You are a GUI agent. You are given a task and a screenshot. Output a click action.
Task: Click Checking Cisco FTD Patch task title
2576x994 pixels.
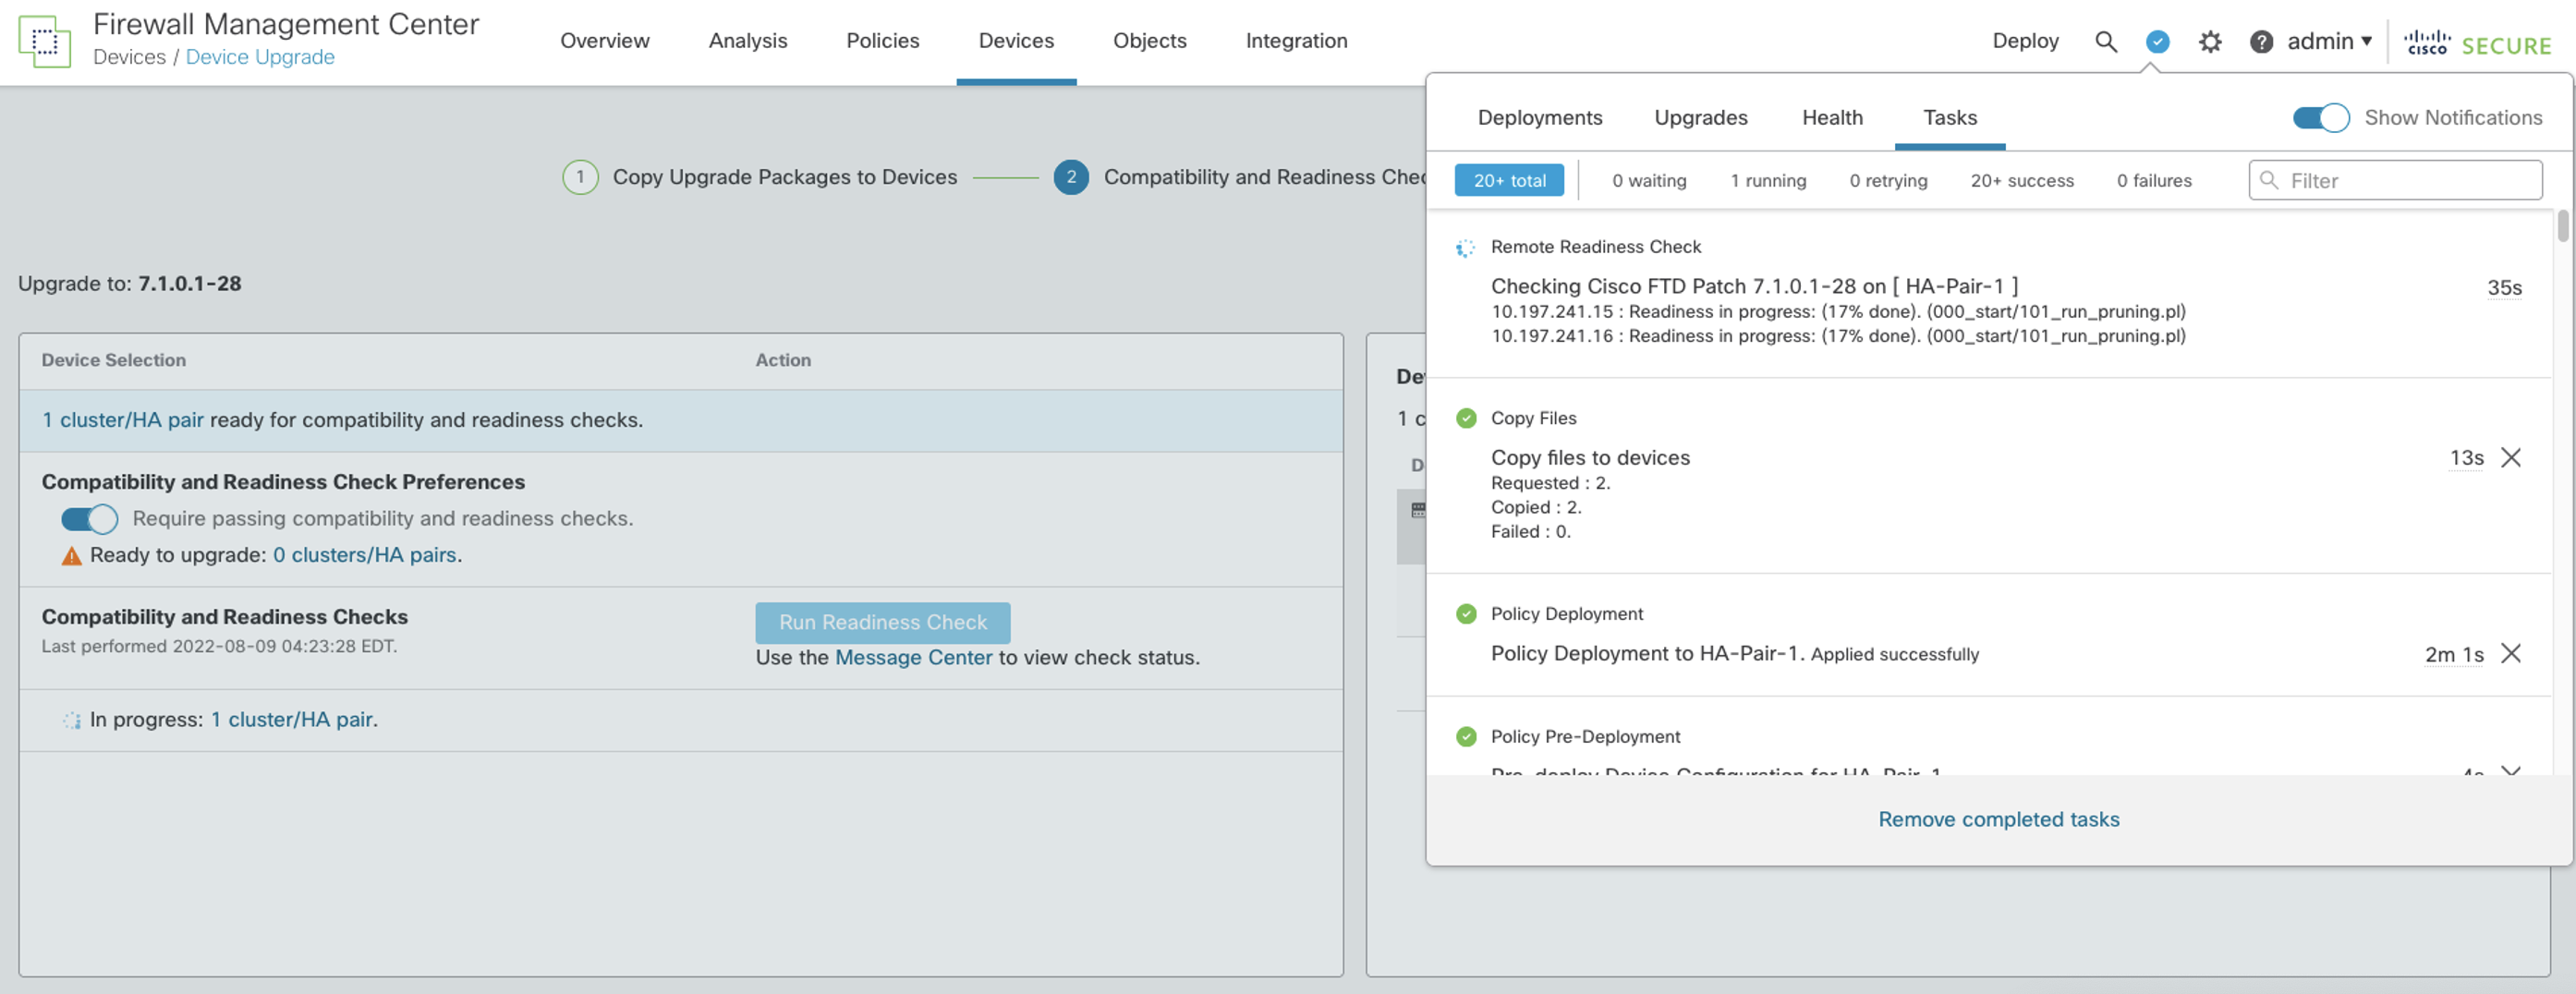point(1754,287)
